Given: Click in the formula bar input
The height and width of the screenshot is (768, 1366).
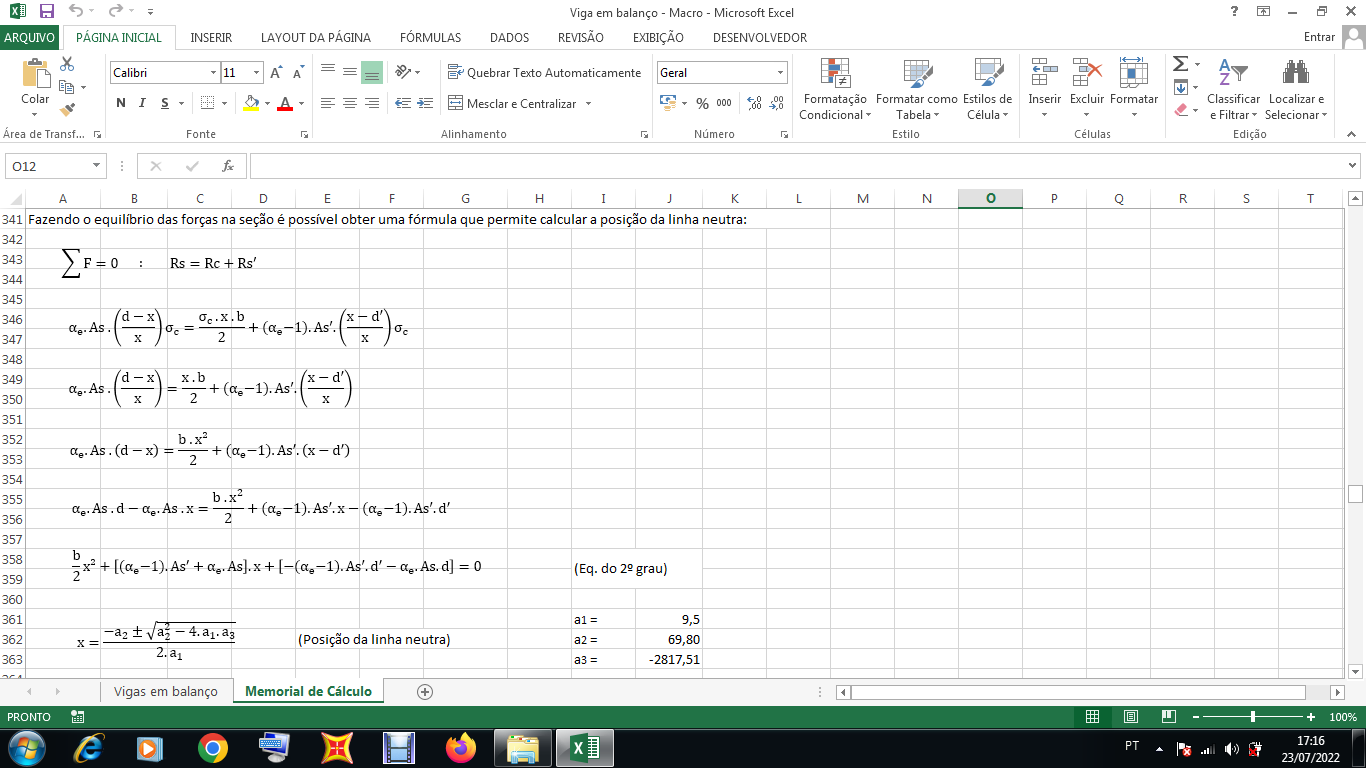Looking at the screenshot, I should click(x=797, y=166).
